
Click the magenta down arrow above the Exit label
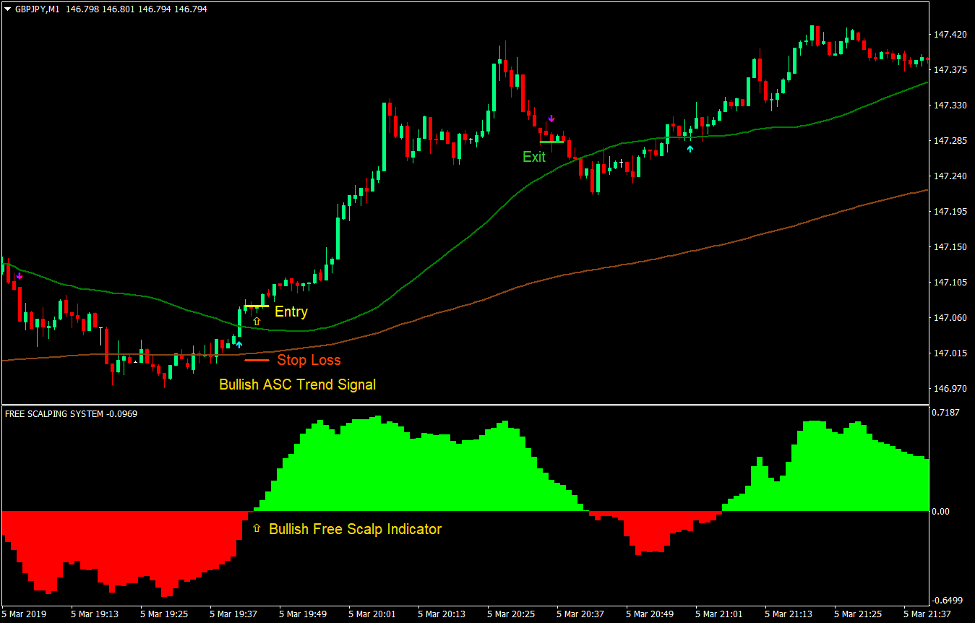click(550, 119)
